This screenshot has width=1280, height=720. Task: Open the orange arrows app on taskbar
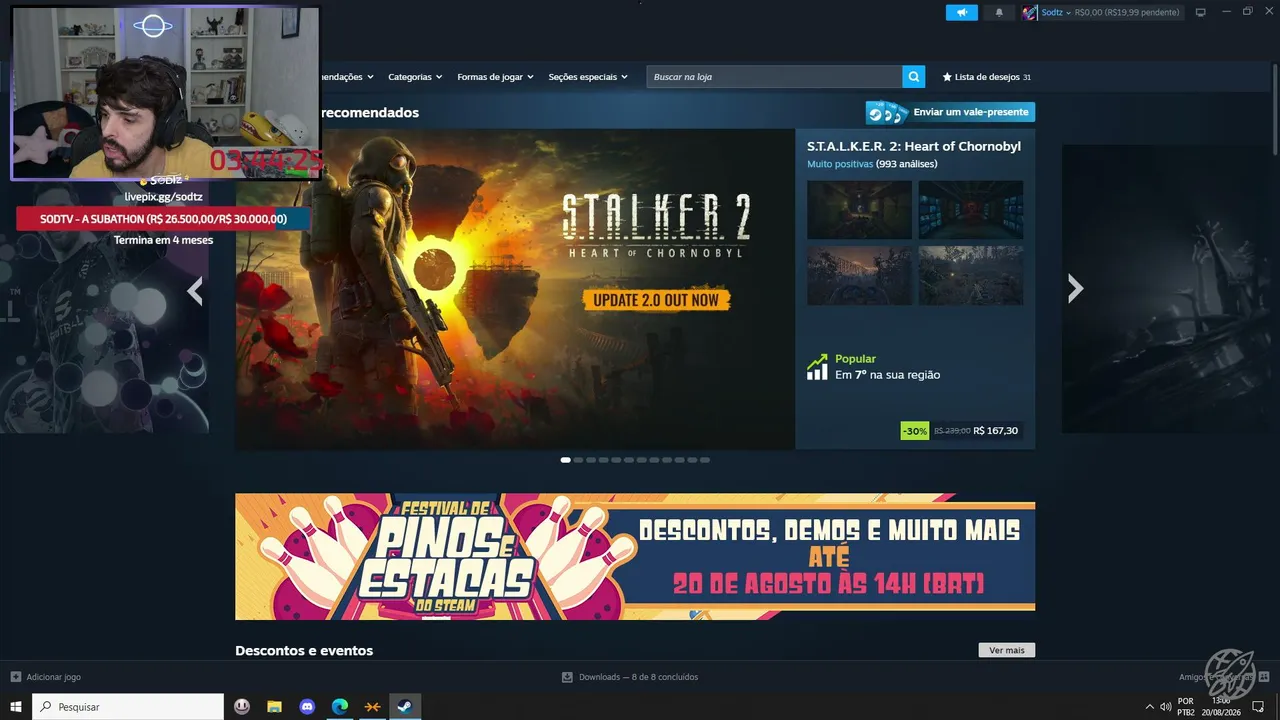coord(372,707)
